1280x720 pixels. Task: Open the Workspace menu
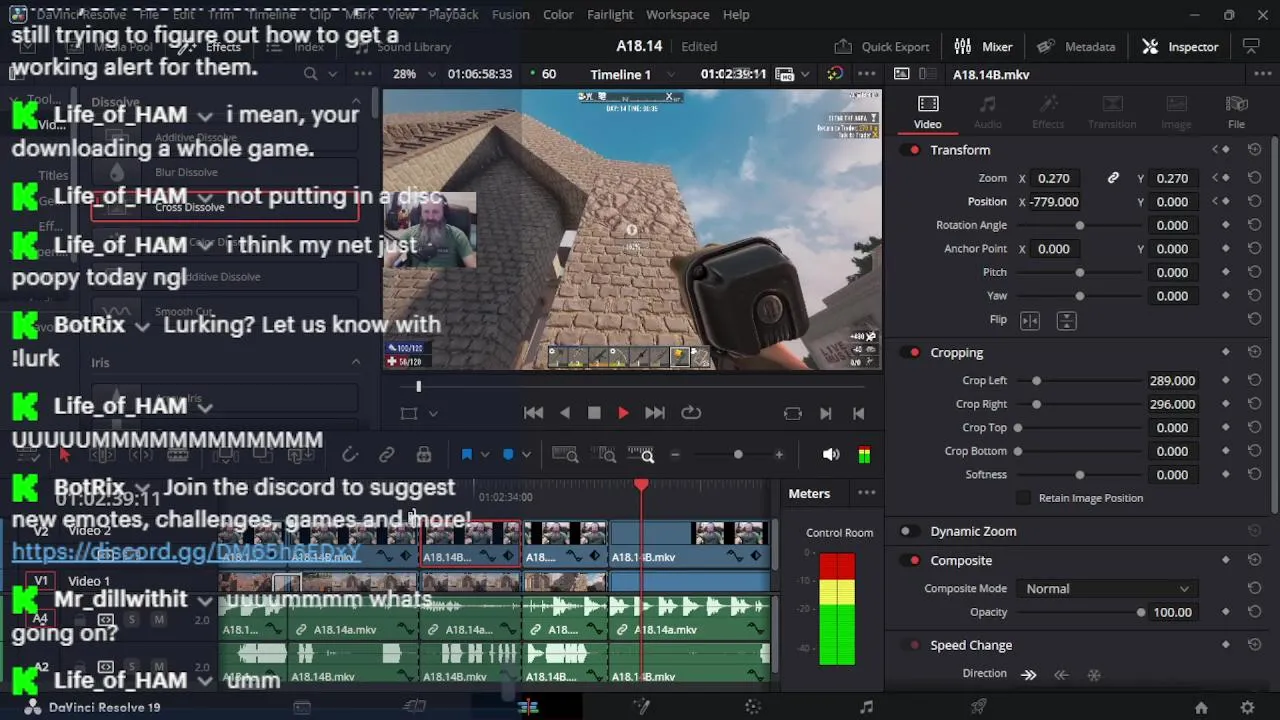[x=677, y=14]
